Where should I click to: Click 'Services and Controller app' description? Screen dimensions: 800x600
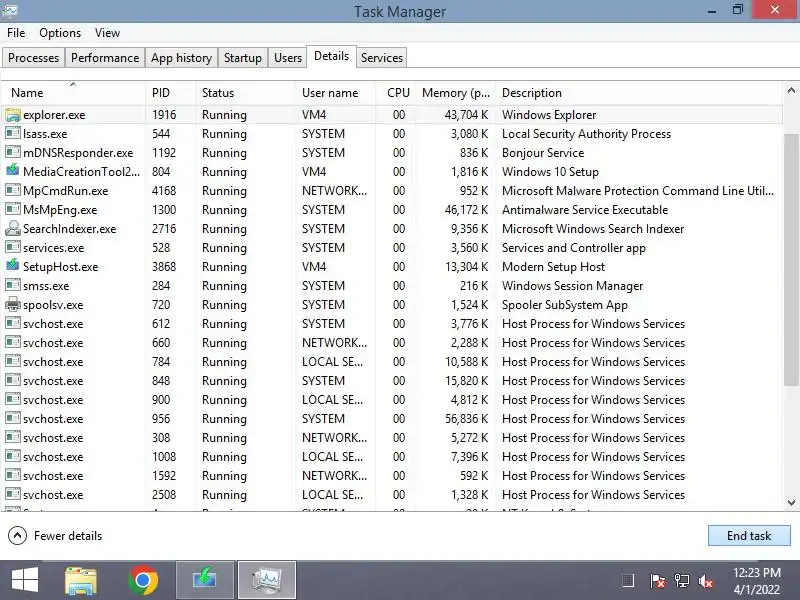click(x=573, y=247)
